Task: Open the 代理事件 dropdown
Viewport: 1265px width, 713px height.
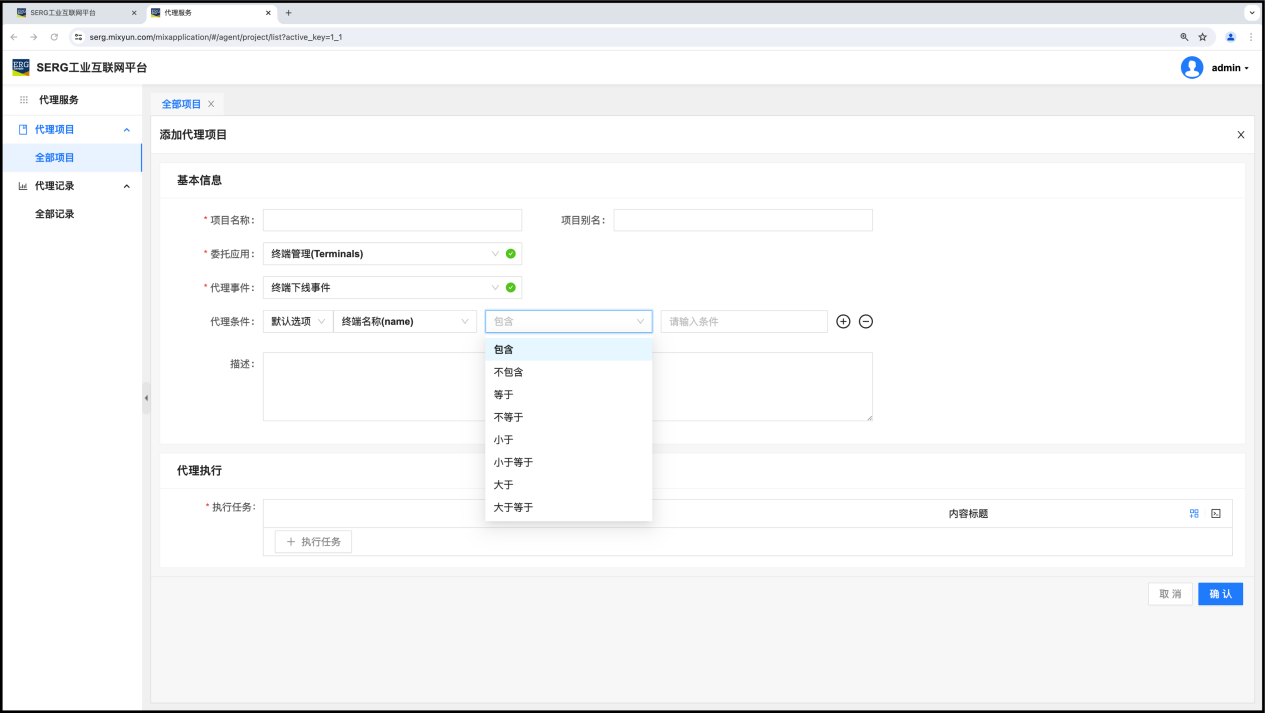Action: (x=384, y=288)
